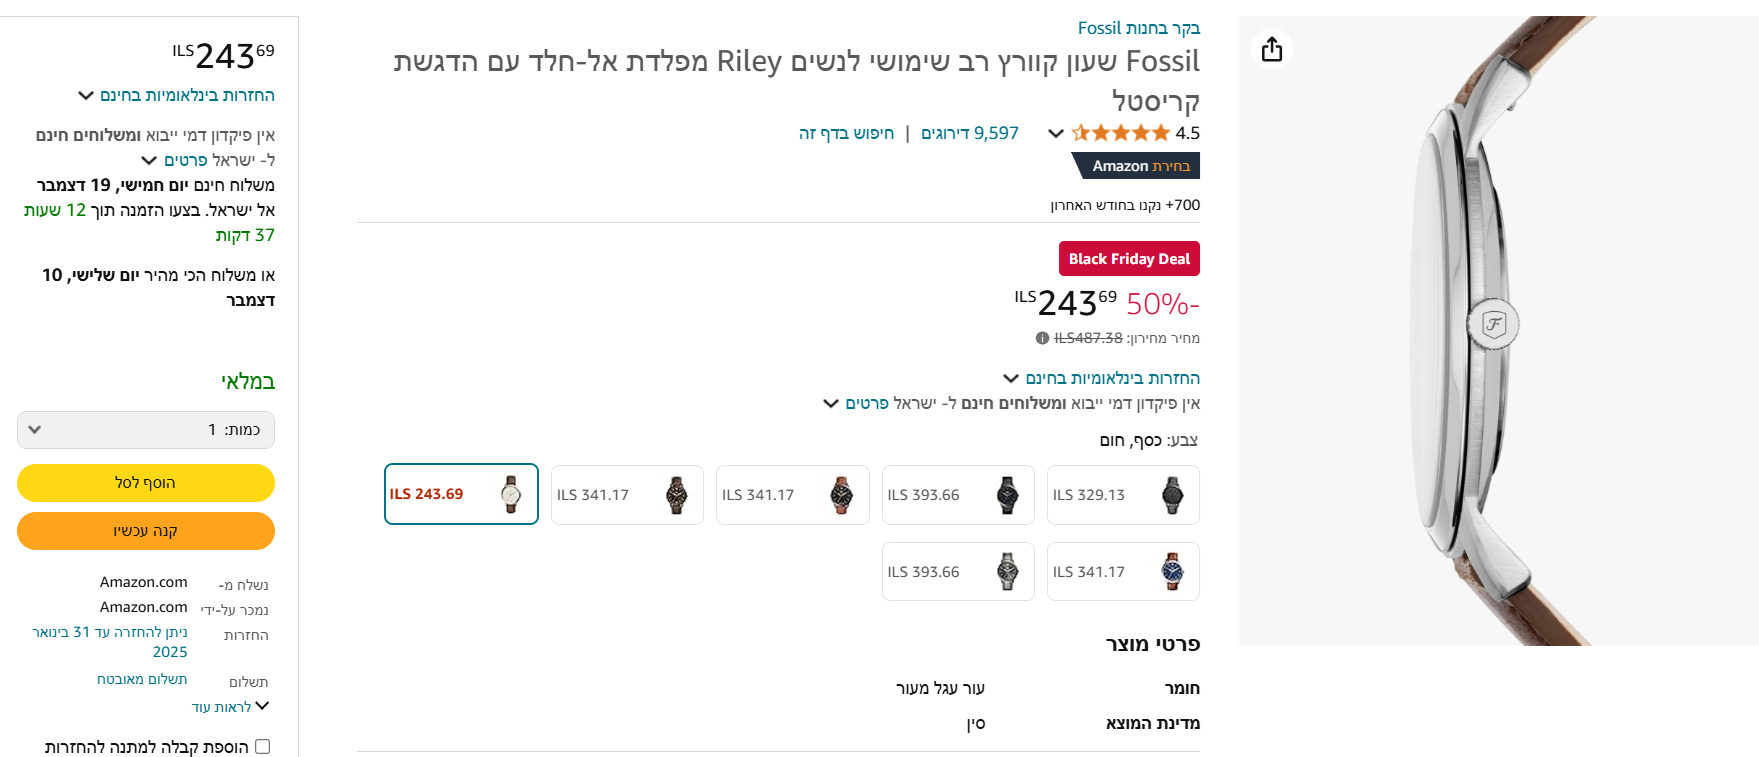Click the info icon beside the ILS 487.38 list price
The height and width of the screenshot is (757, 1759).
[x=1042, y=338]
